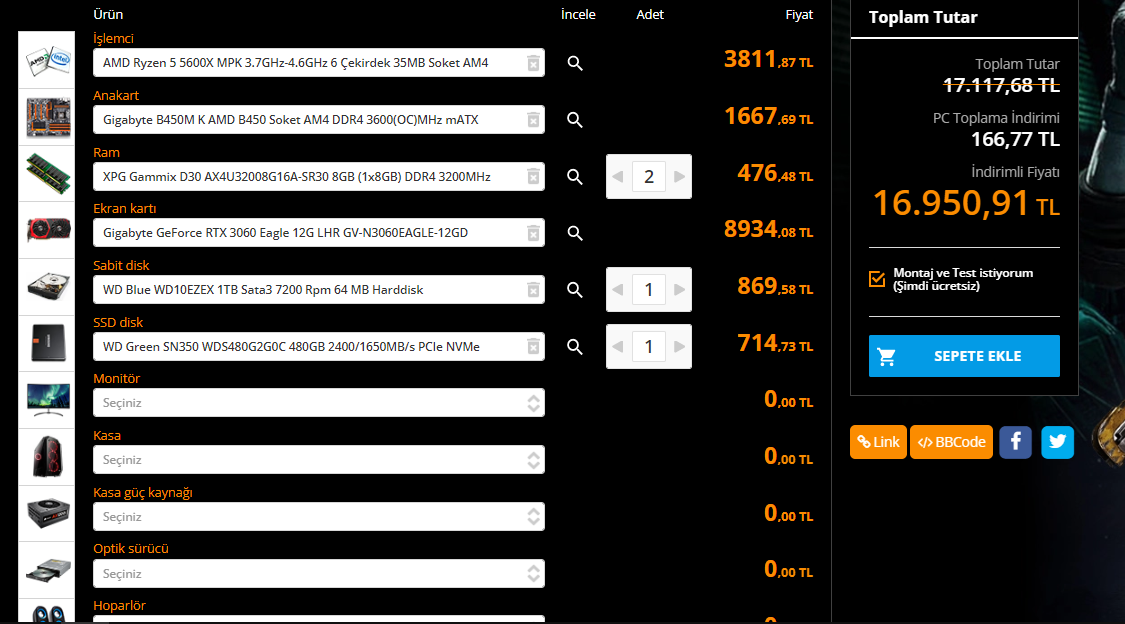Open the İşlemci selection field
This screenshot has width=1125, height=624.
[x=319, y=63]
